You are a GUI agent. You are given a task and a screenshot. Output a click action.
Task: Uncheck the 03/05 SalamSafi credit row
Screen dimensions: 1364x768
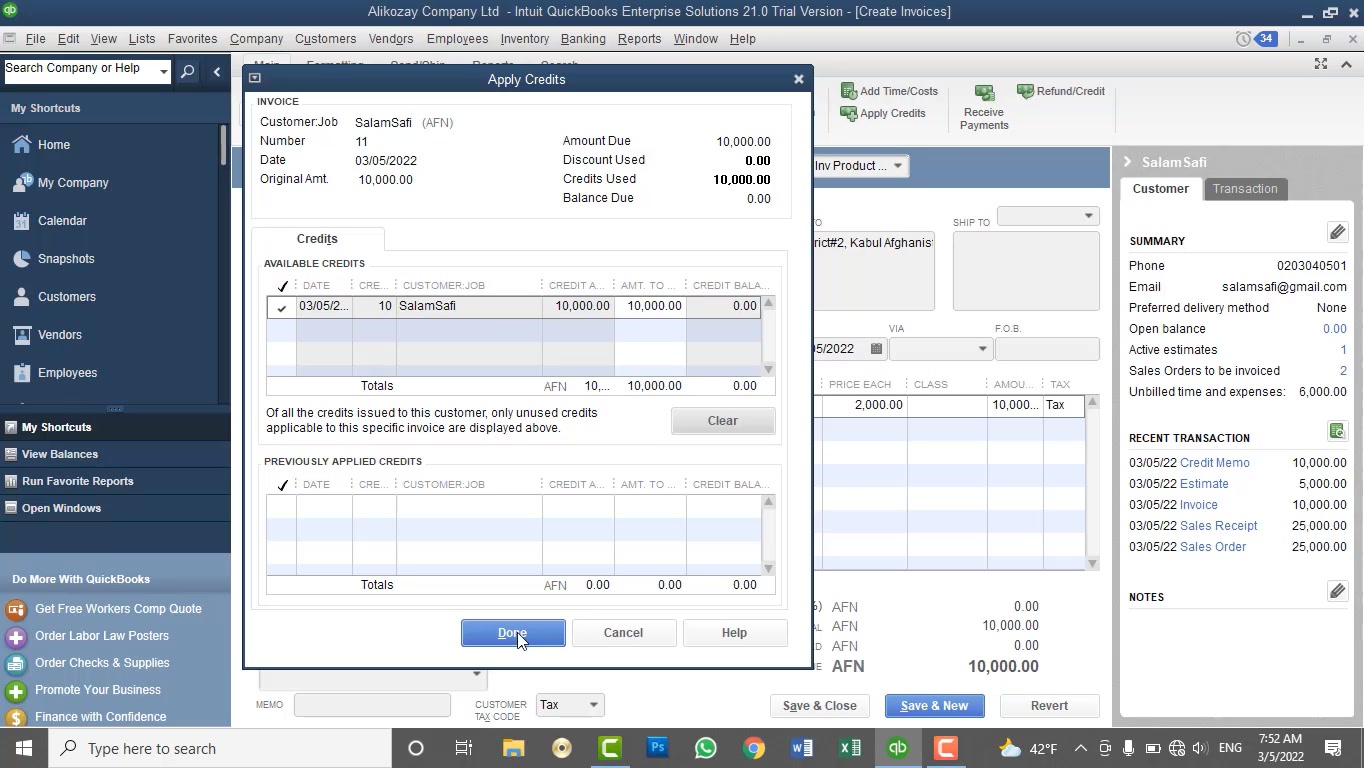[x=282, y=307]
